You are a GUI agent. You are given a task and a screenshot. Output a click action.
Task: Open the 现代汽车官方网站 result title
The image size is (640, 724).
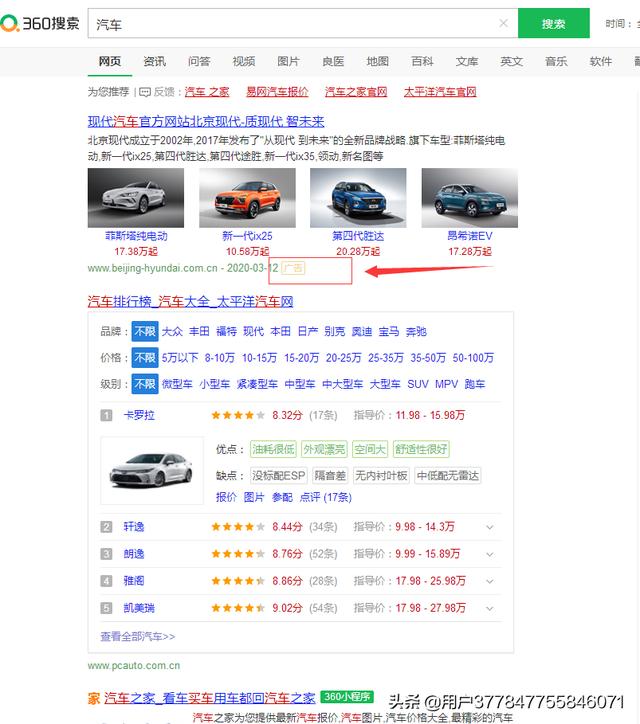[206, 121]
